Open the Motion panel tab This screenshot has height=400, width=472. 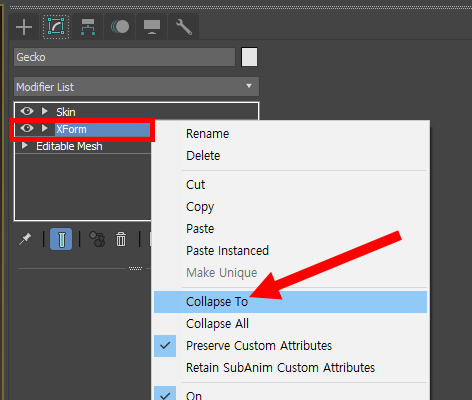[120, 27]
